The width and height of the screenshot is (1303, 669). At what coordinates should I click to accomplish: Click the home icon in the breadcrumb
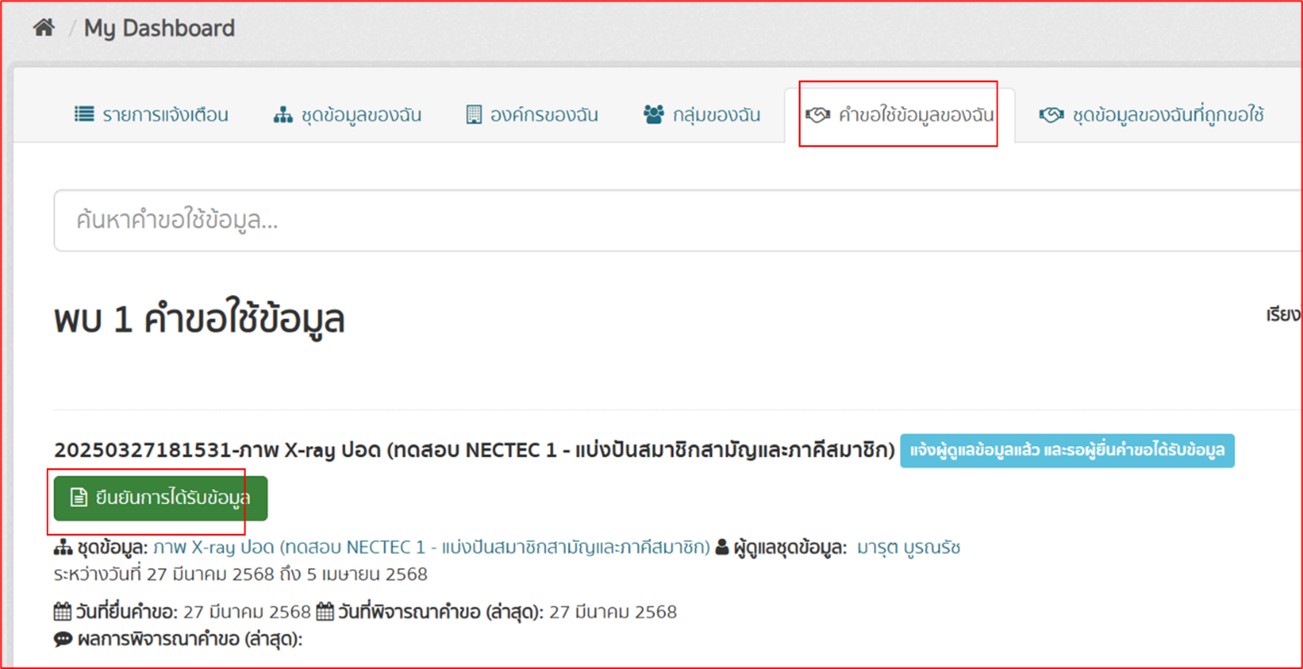click(x=43, y=27)
